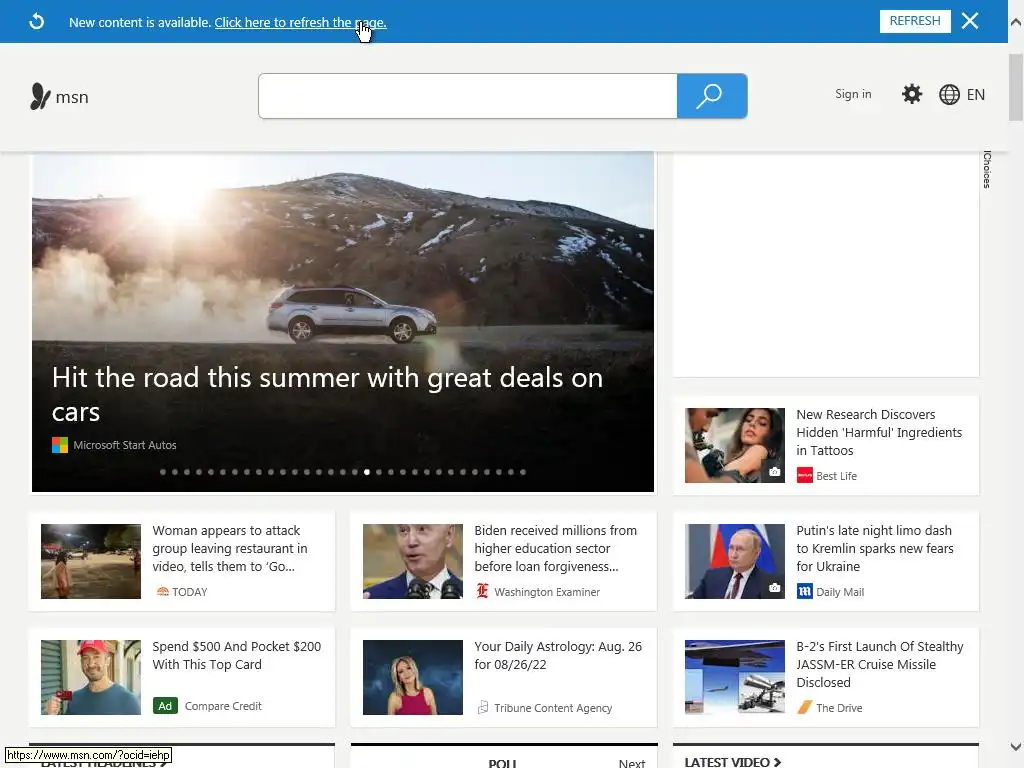The width and height of the screenshot is (1024, 768).
Task: Click the scrollbar down arrow
Action: (x=1016, y=746)
